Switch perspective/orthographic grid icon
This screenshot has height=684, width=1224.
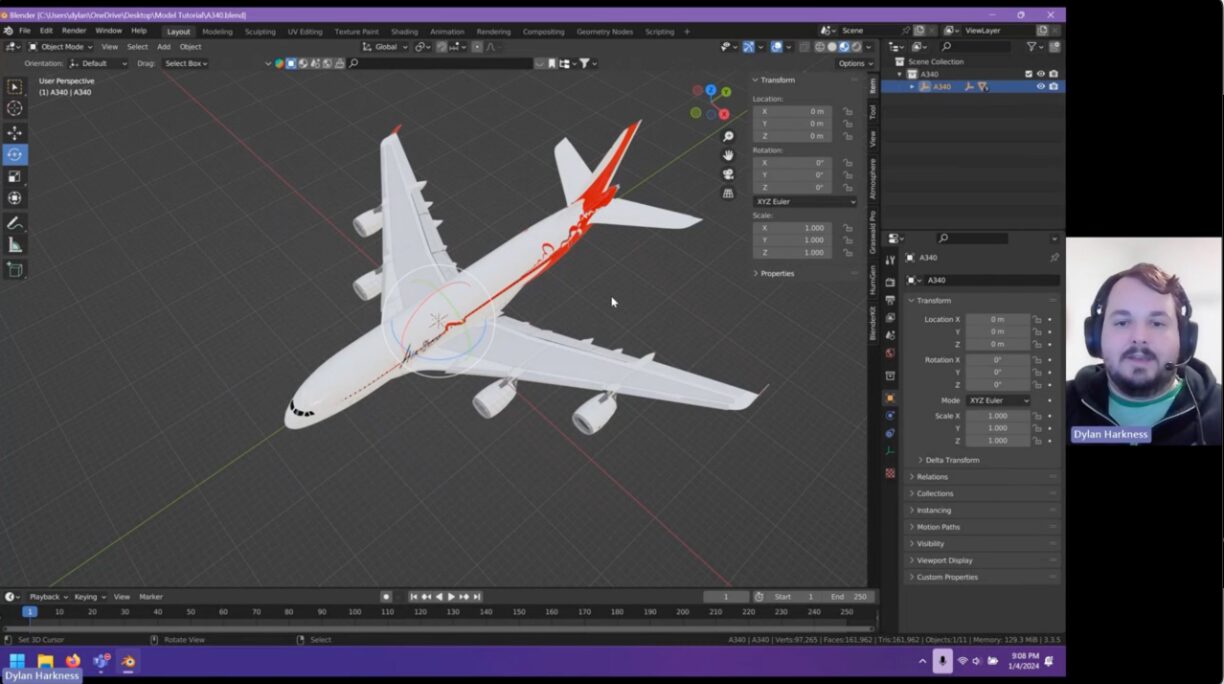point(728,193)
